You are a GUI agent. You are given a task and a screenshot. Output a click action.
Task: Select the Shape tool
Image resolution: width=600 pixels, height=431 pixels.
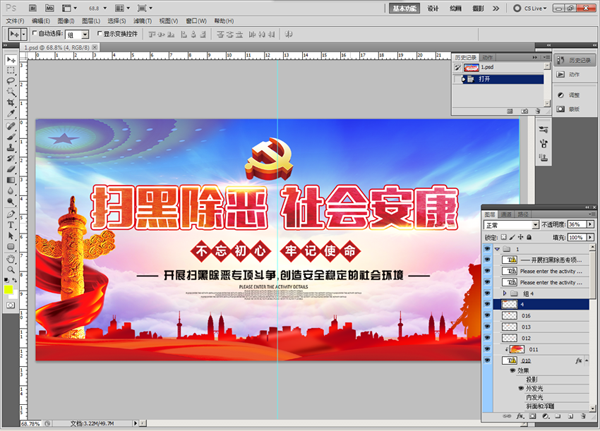(11, 246)
